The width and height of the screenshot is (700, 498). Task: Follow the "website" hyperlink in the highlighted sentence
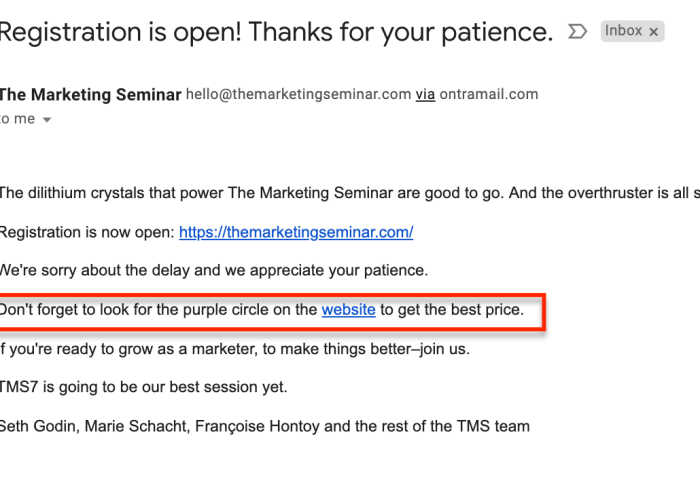coord(349,309)
